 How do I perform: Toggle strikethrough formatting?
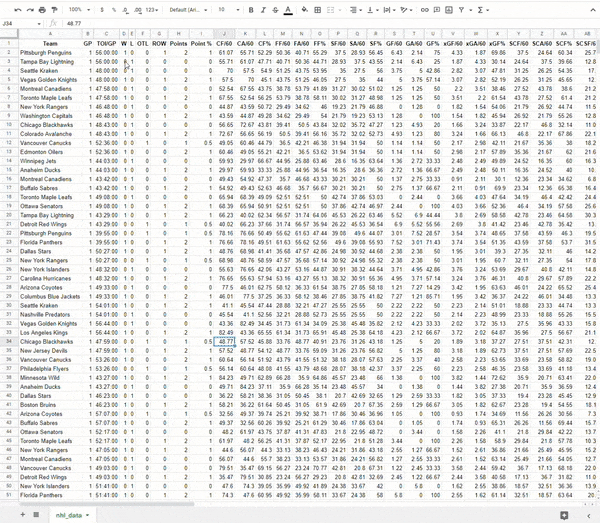(276, 10)
